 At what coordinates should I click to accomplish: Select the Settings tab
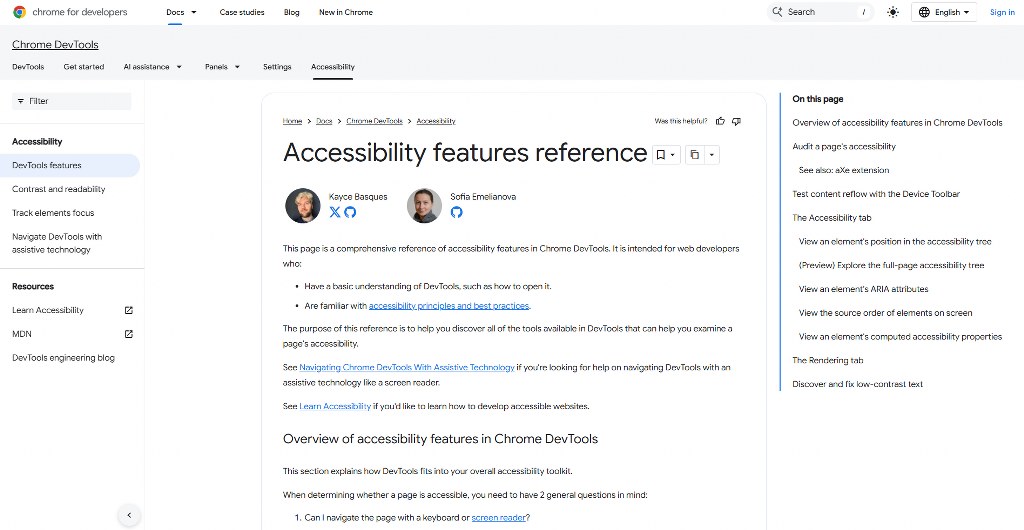[x=277, y=67]
